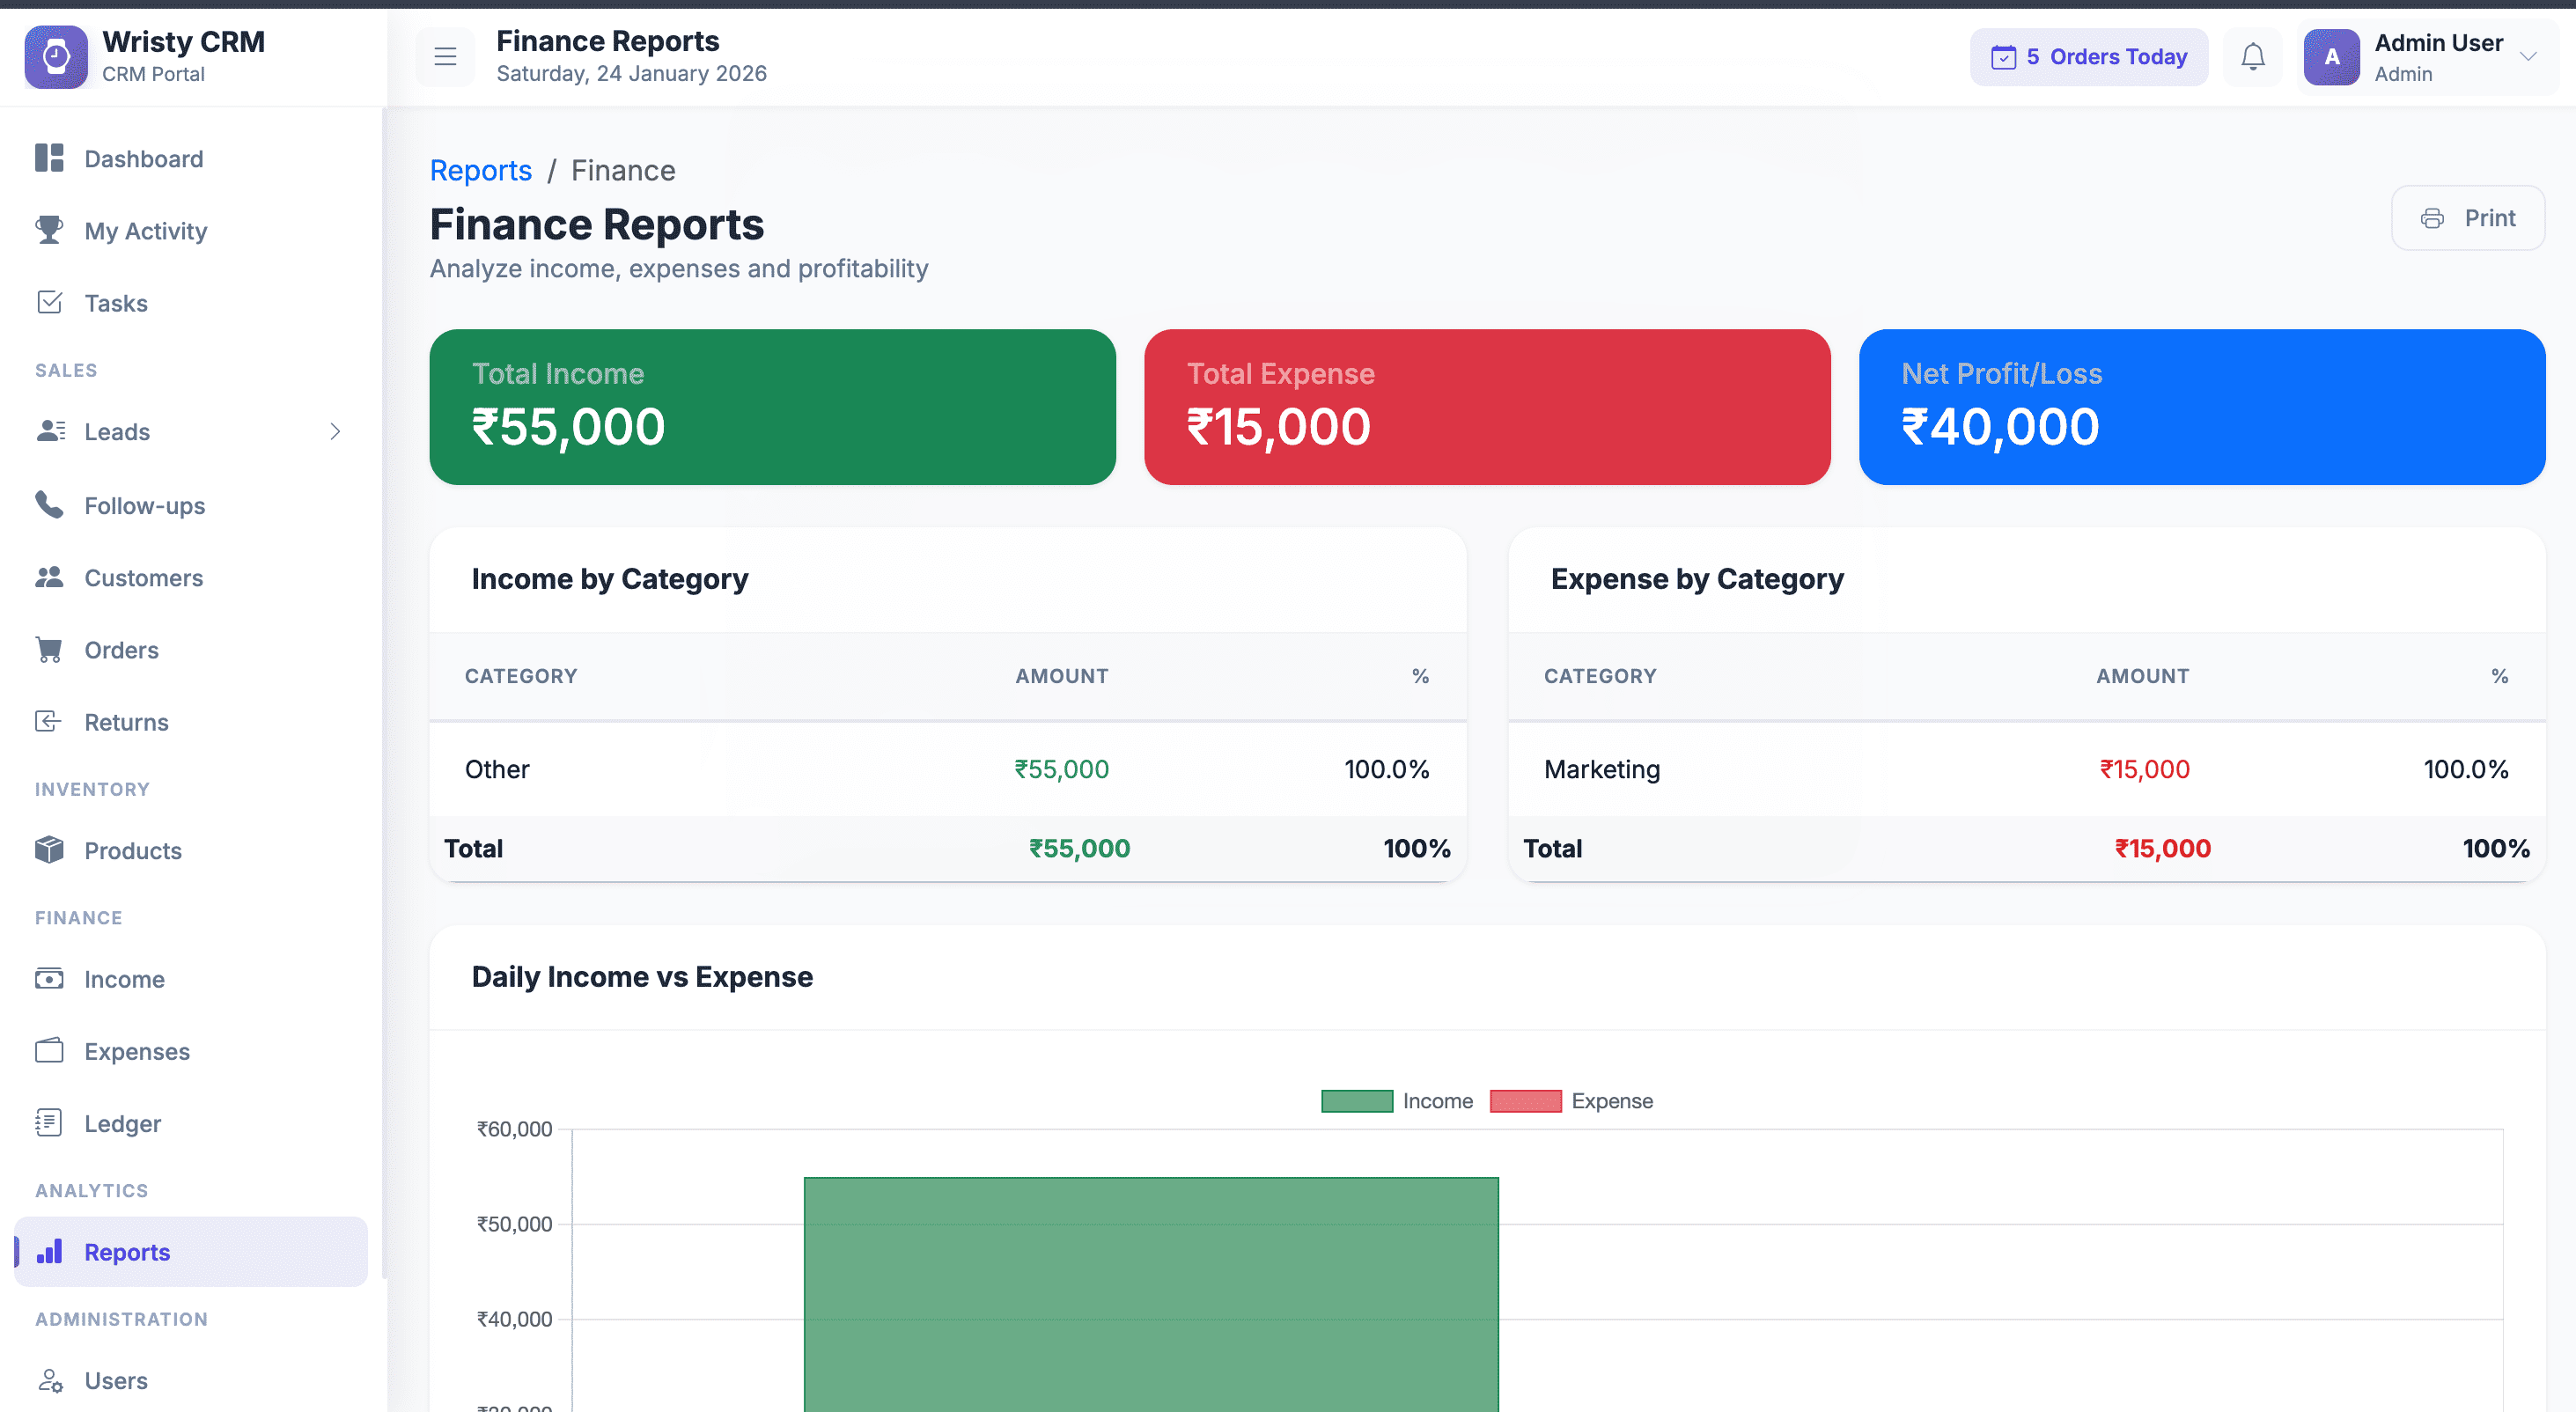The height and width of the screenshot is (1412, 2576).
Task: Click the notification bell icon
Action: [x=2252, y=57]
